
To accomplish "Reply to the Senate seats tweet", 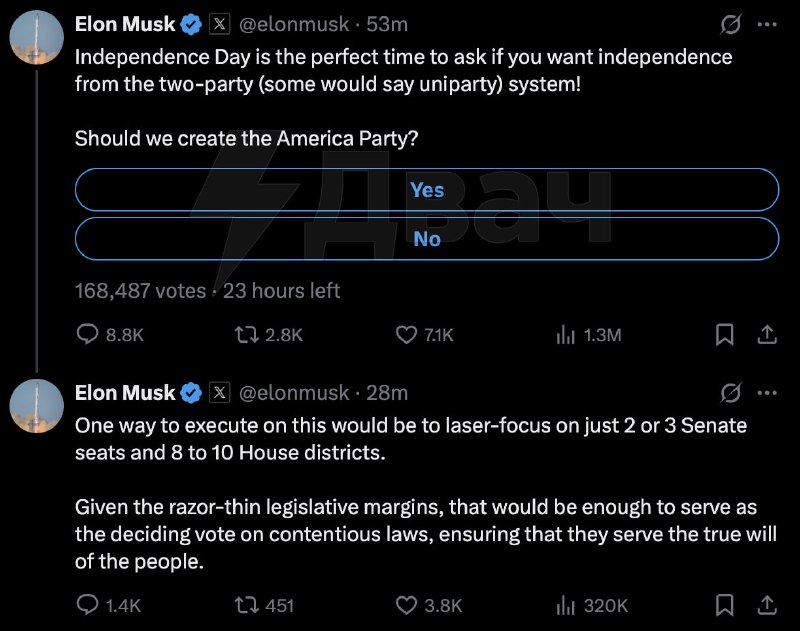I will [x=108, y=605].
